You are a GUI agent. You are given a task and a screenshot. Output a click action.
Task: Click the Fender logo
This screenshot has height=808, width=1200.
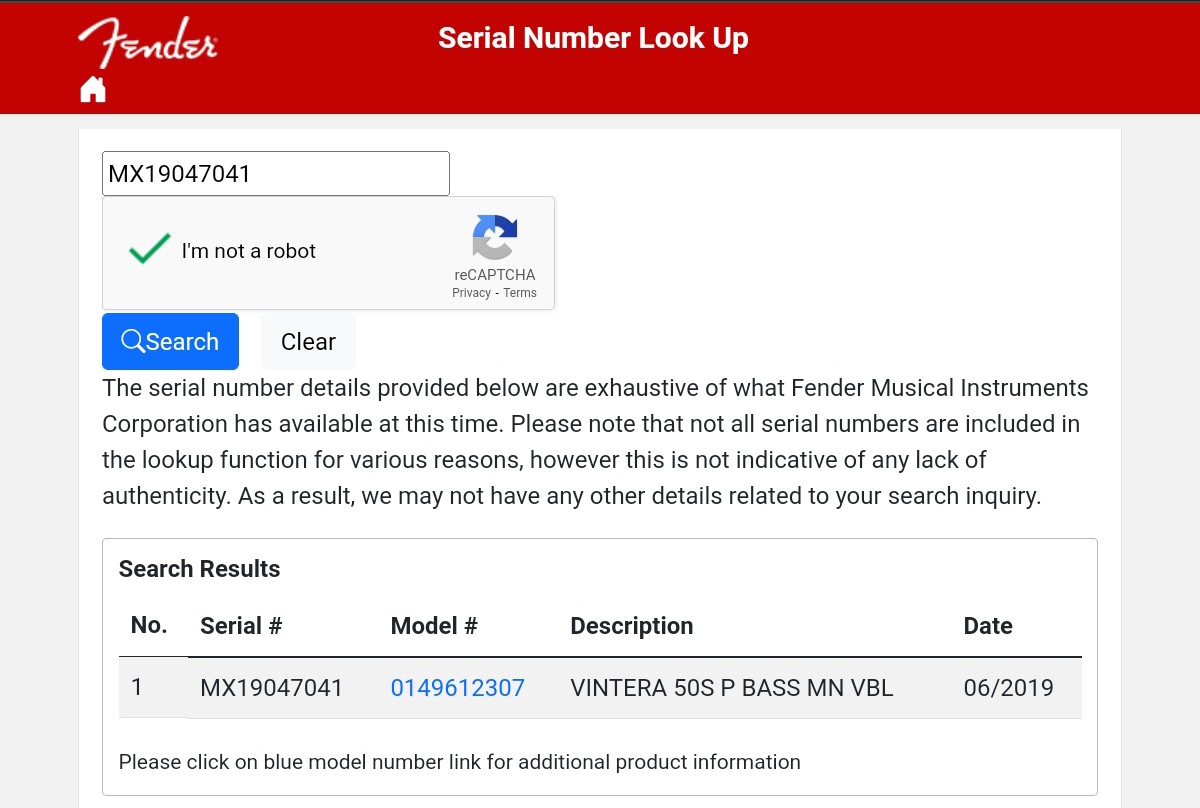coord(147,43)
